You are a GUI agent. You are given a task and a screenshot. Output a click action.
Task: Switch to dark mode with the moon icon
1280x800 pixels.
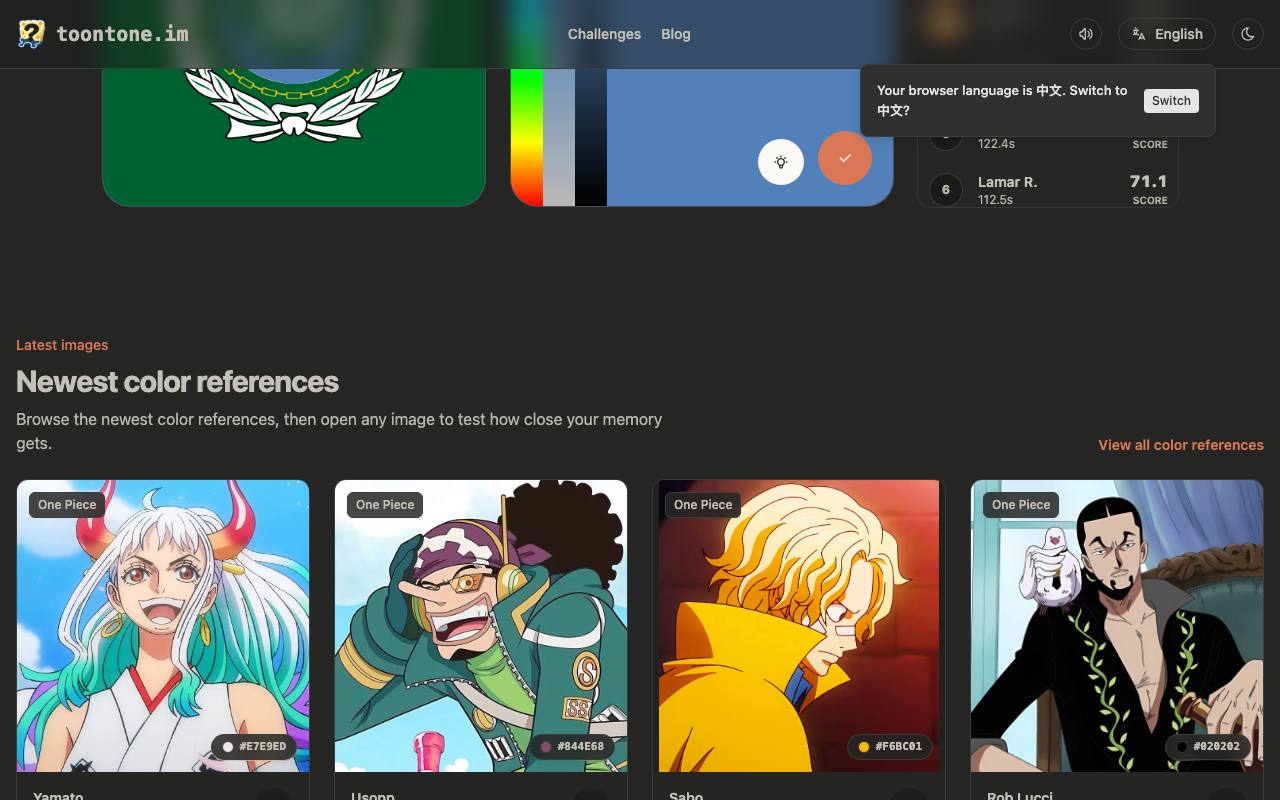click(1248, 34)
